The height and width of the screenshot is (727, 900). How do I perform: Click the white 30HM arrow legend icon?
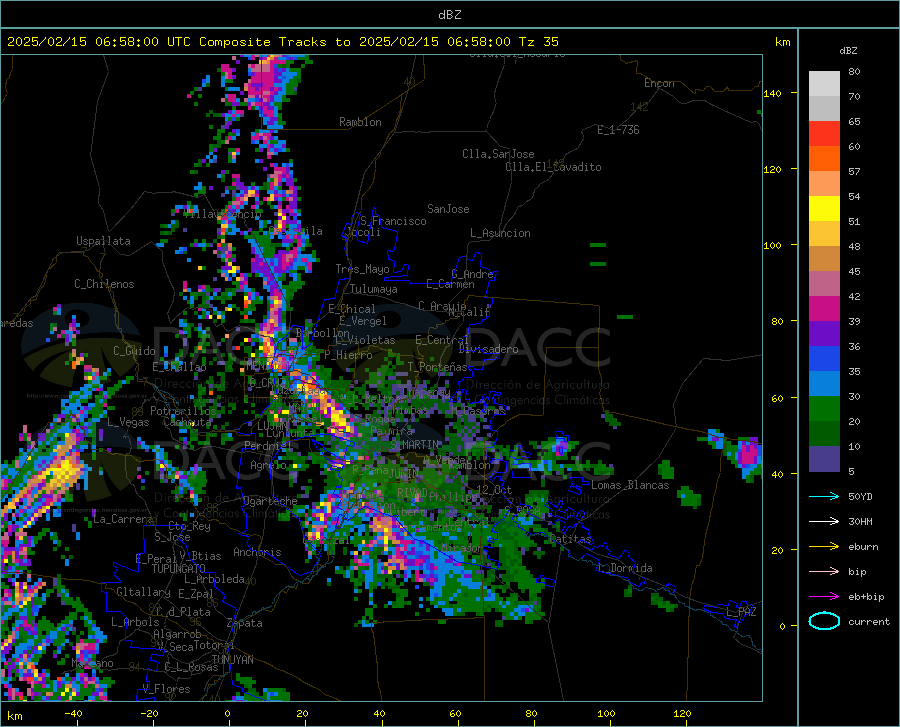point(824,522)
